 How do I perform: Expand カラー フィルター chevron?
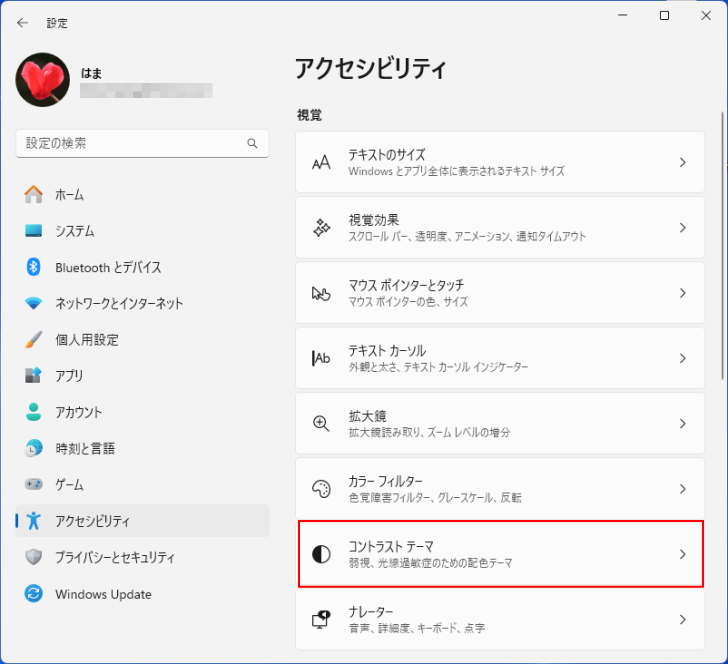point(682,489)
